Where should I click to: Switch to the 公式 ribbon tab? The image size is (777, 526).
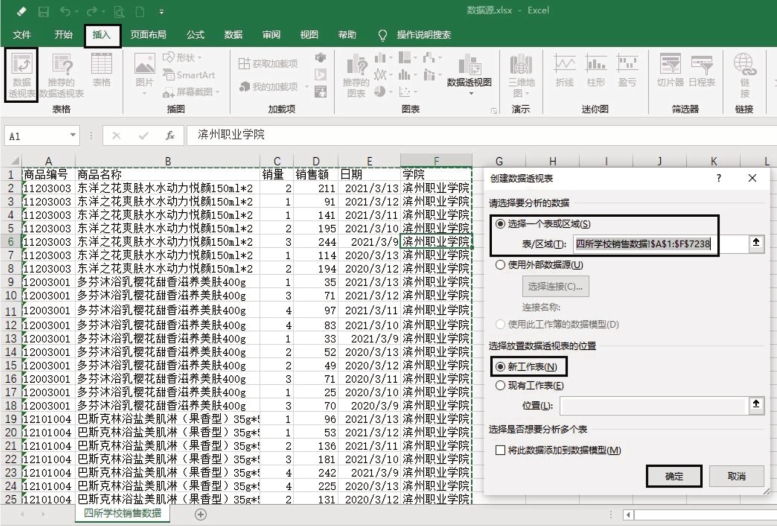click(x=195, y=34)
